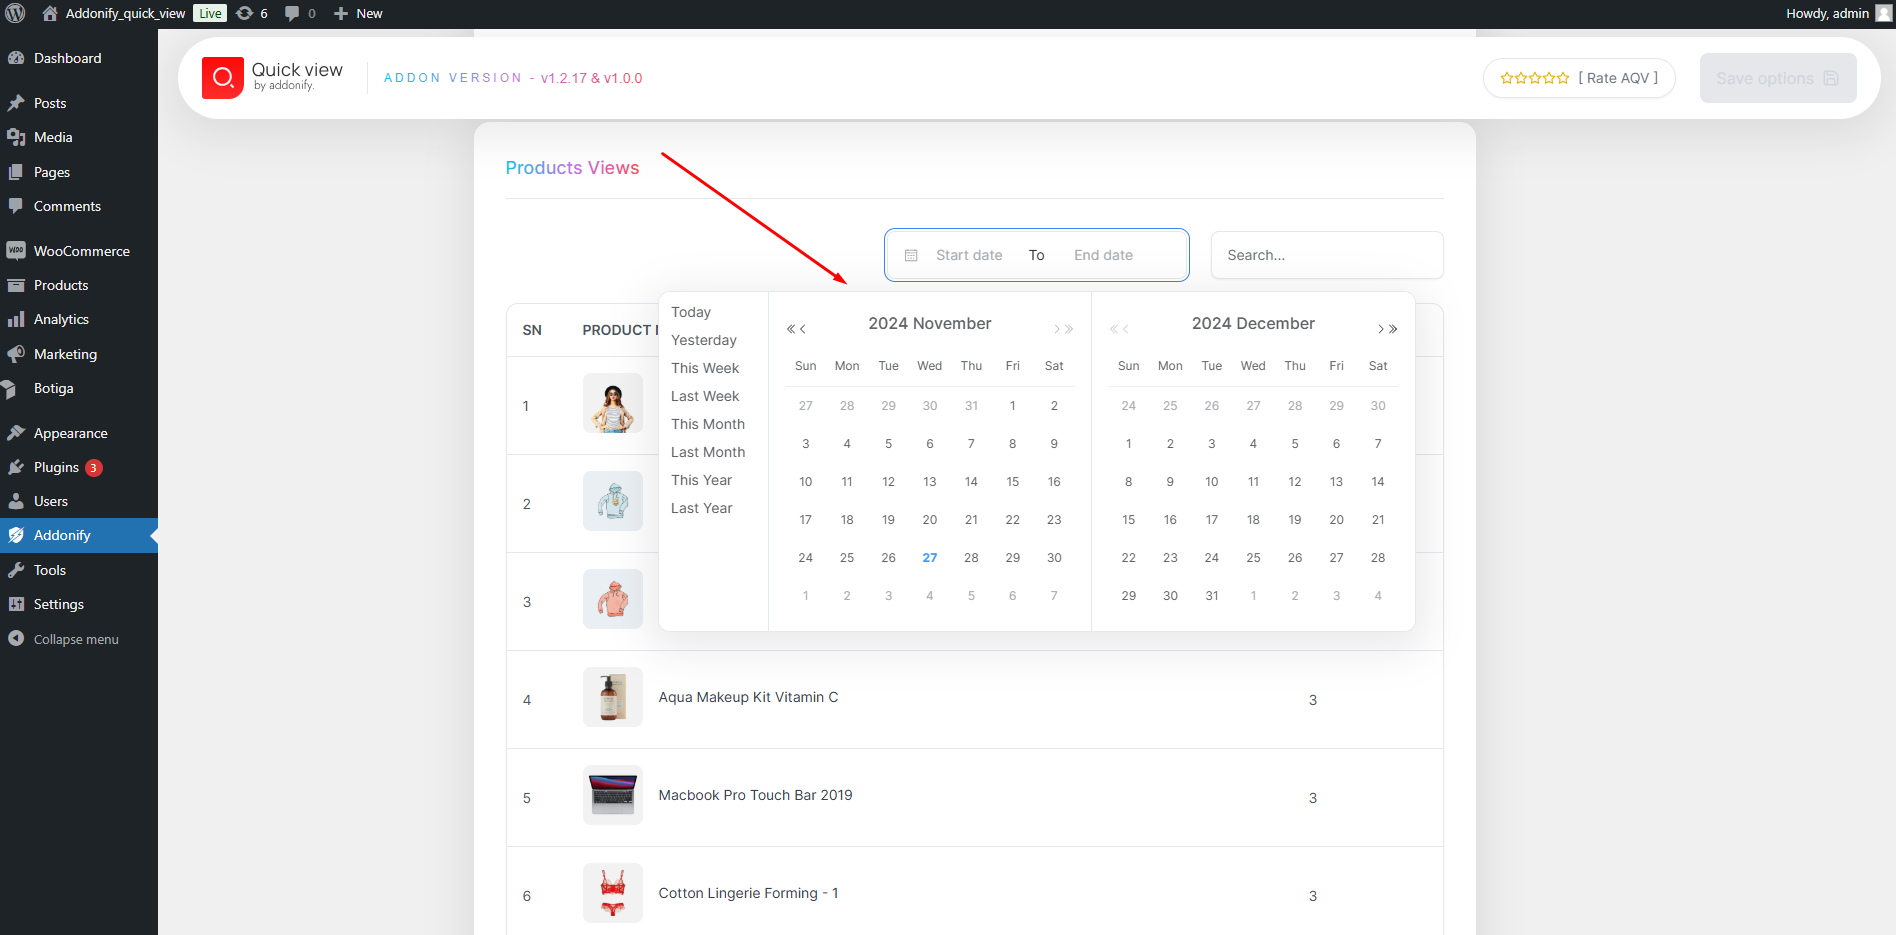Open the WooCommerce menu in sidebar

81,251
